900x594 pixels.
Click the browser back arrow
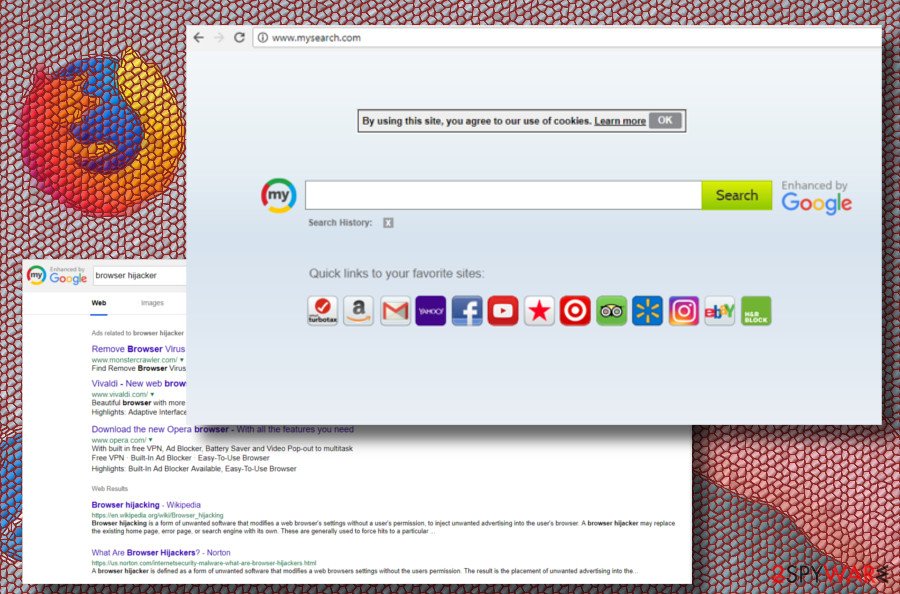pos(199,38)
